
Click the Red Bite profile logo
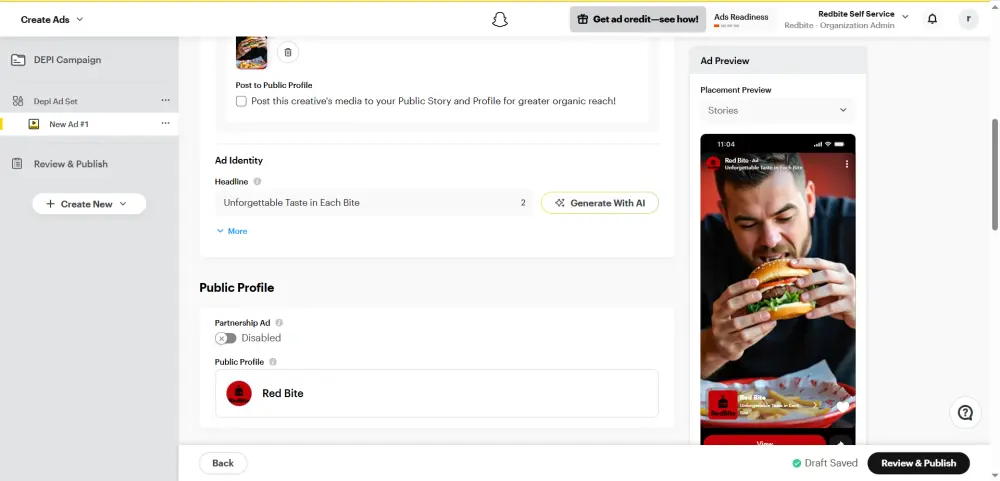click(x=239, y=394)
